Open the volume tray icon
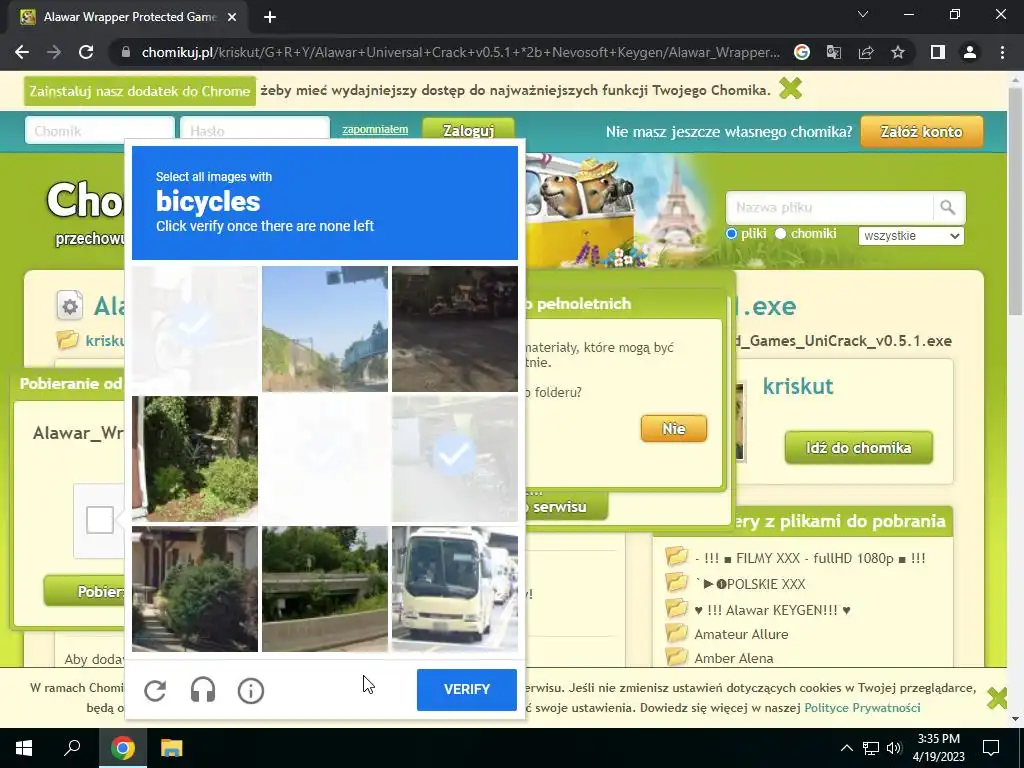 [x=894, y=748]
